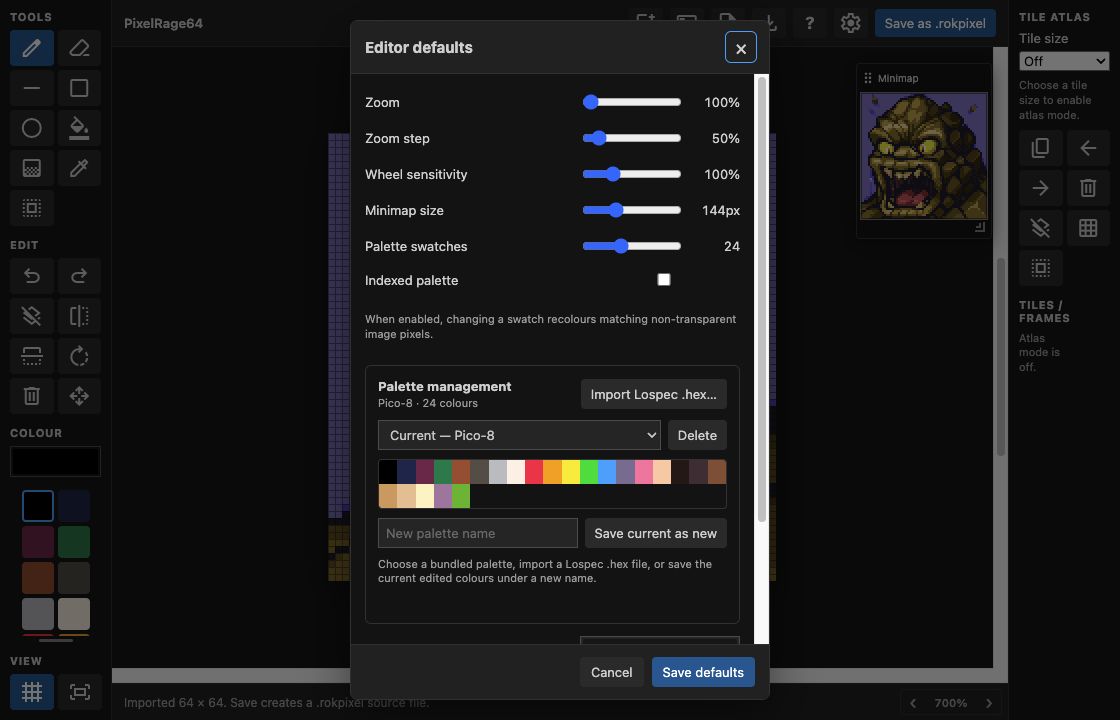Click the right arrow in Tile Atlas
The width and height of the screenshot is (1120, 720).
point(1040,188)
